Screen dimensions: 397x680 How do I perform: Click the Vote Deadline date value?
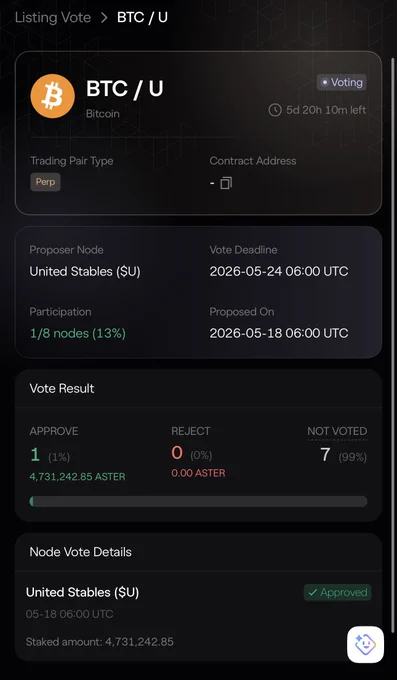(279, 271)
